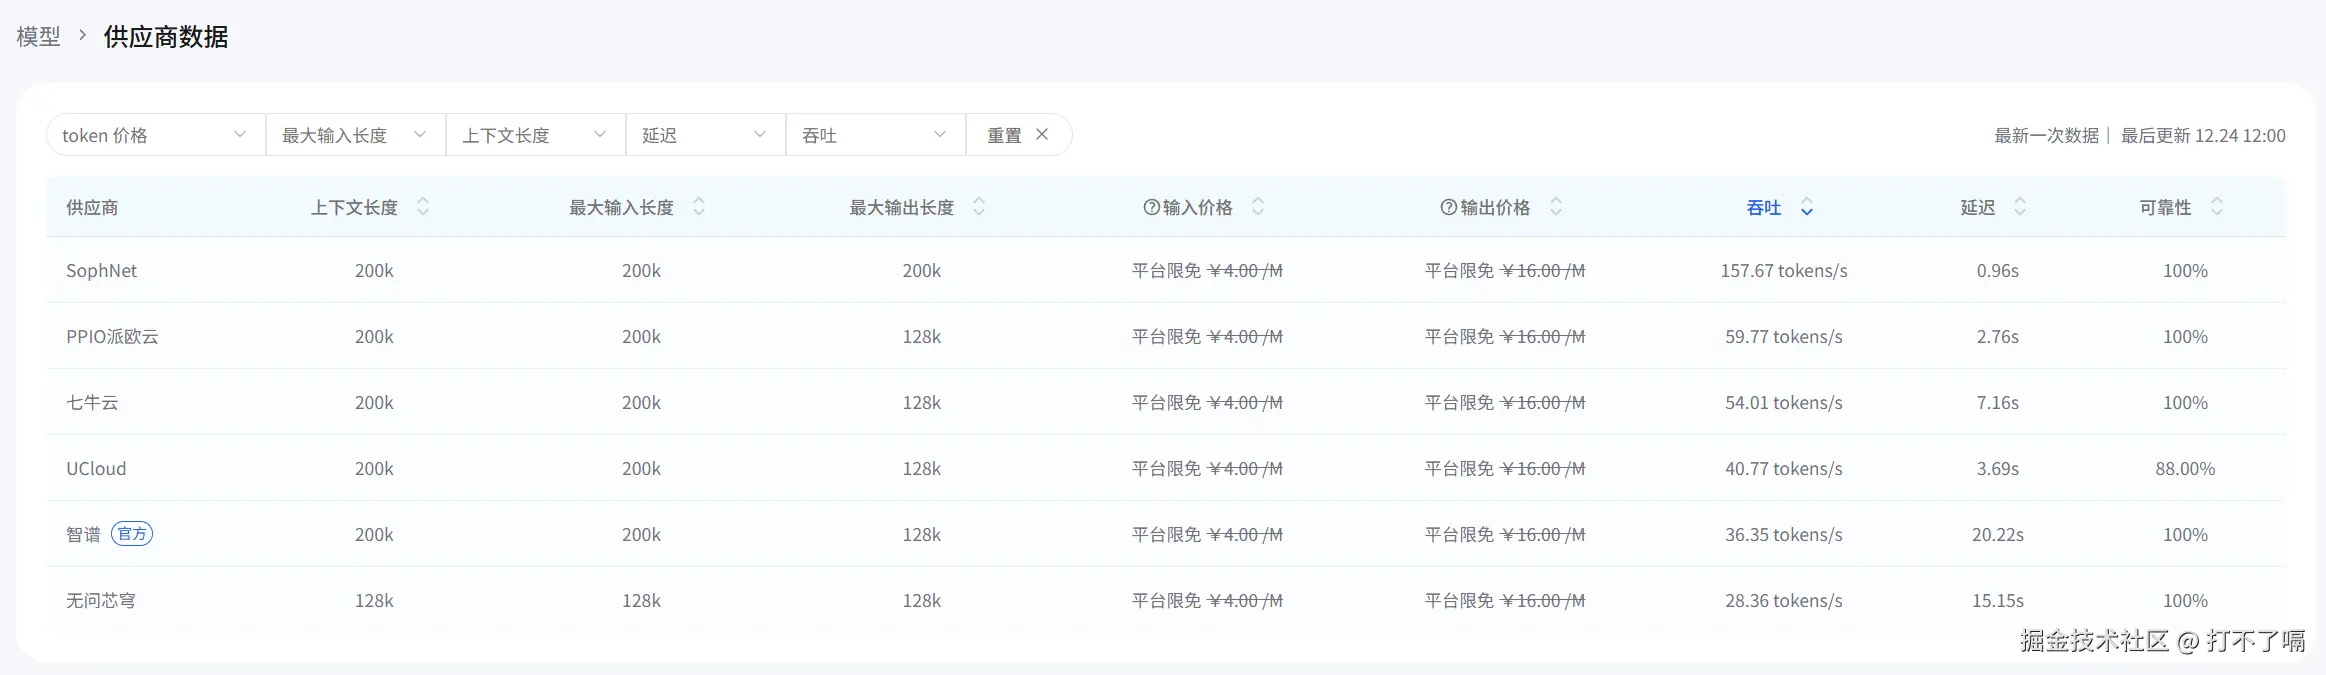Sort by 上下文长度 column sort icon
Image resolution: width=2326 pixels, height=675 pixels.
click(x=423, y=207)
